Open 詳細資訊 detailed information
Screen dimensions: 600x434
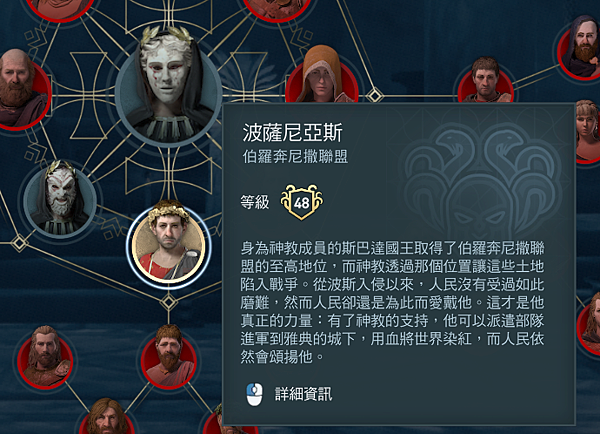(x=303, y=394)
